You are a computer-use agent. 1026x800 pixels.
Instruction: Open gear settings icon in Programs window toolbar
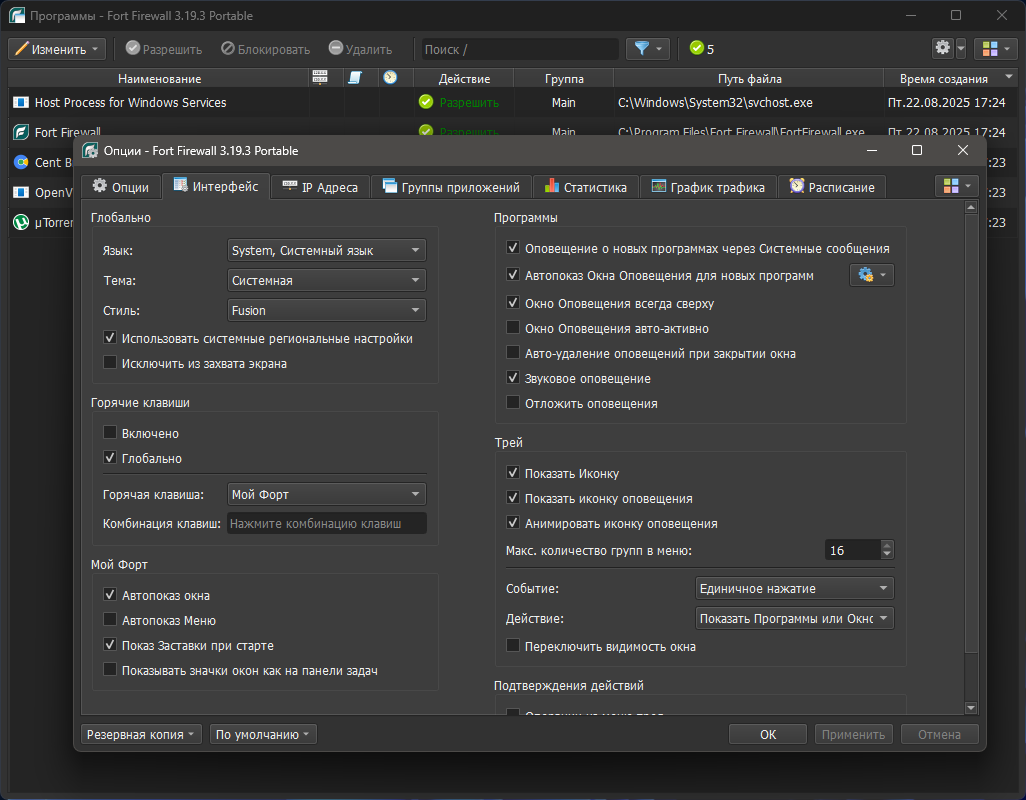(x=942, y=48)
